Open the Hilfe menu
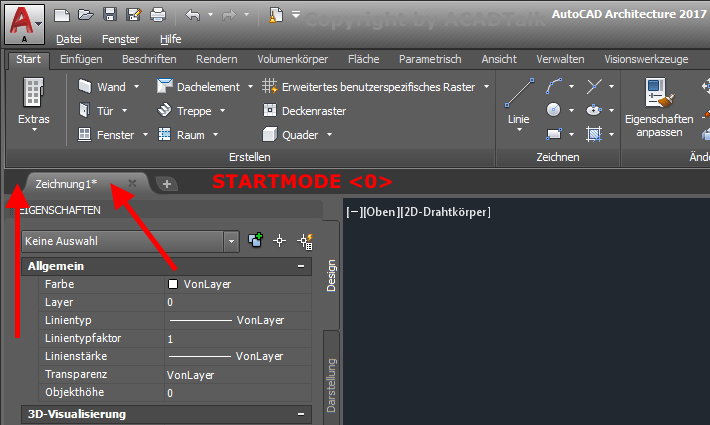This screenshot has height=425, width=710. [x=171, y=39]
